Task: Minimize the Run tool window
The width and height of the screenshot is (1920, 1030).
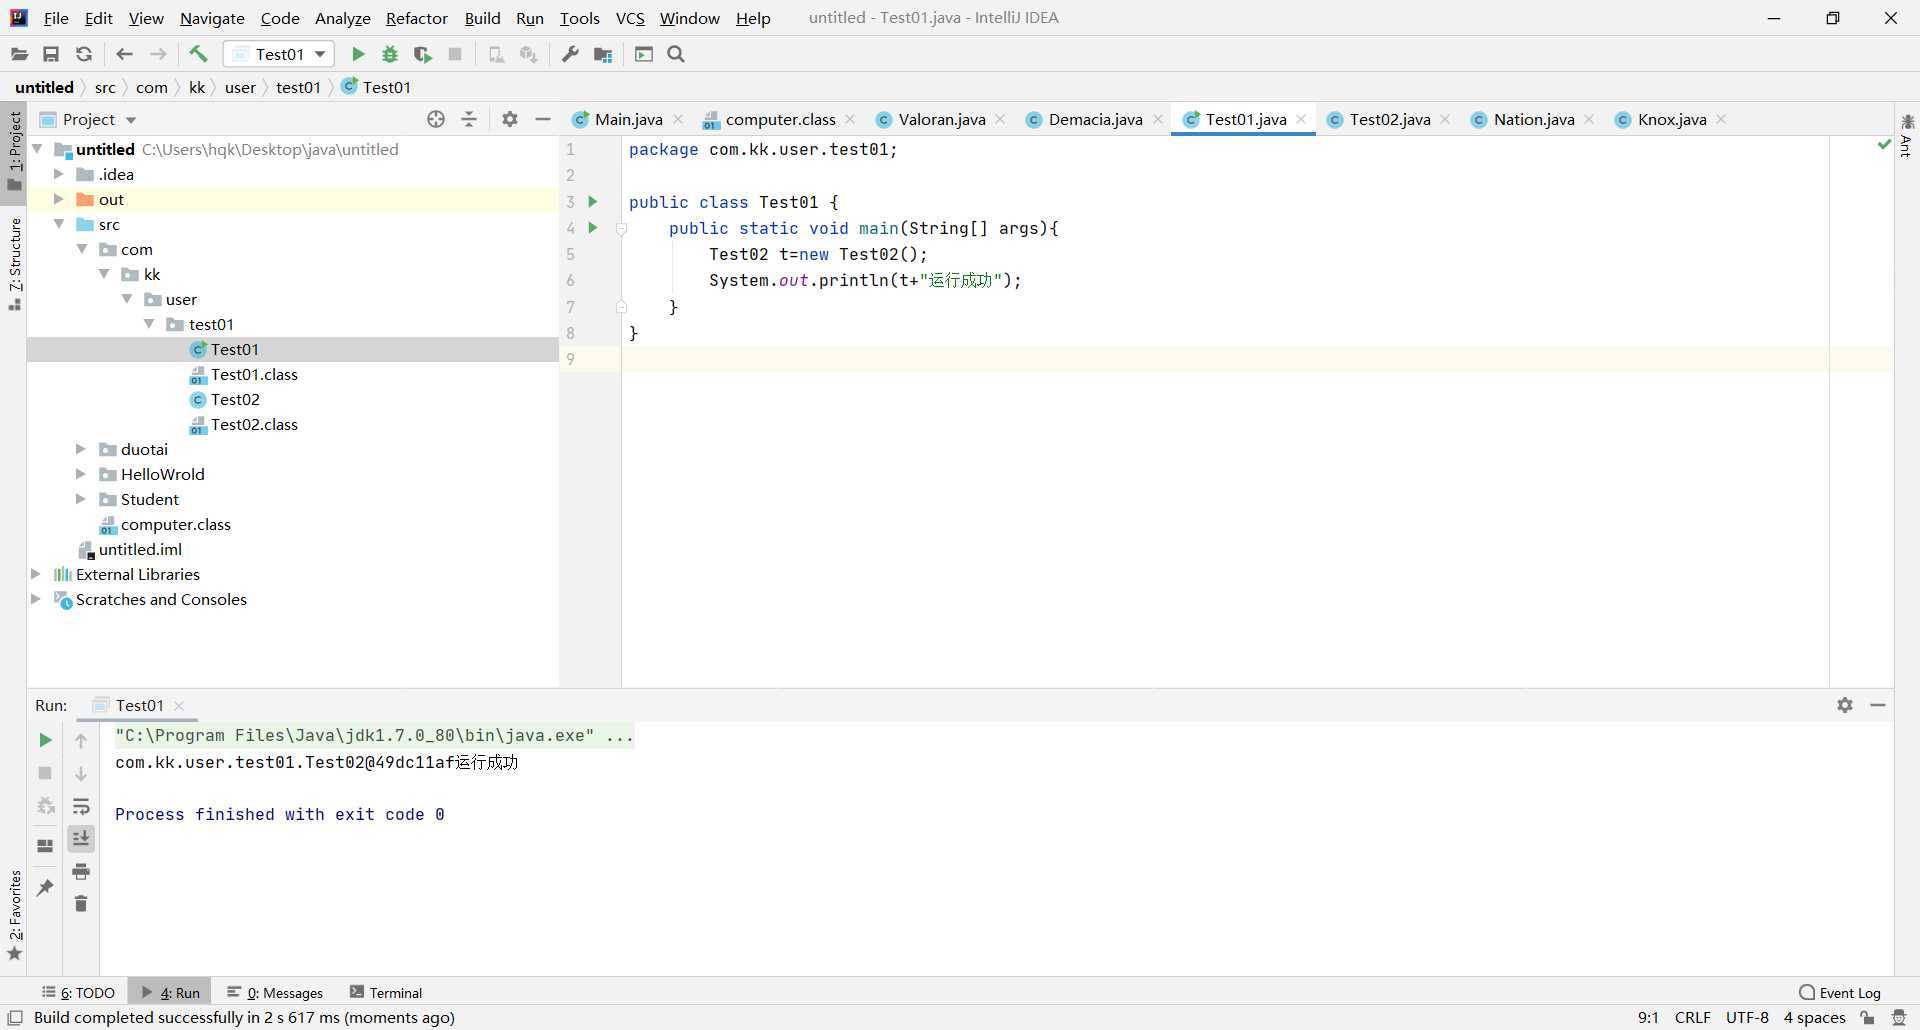Action: (x=1878, y=705)
